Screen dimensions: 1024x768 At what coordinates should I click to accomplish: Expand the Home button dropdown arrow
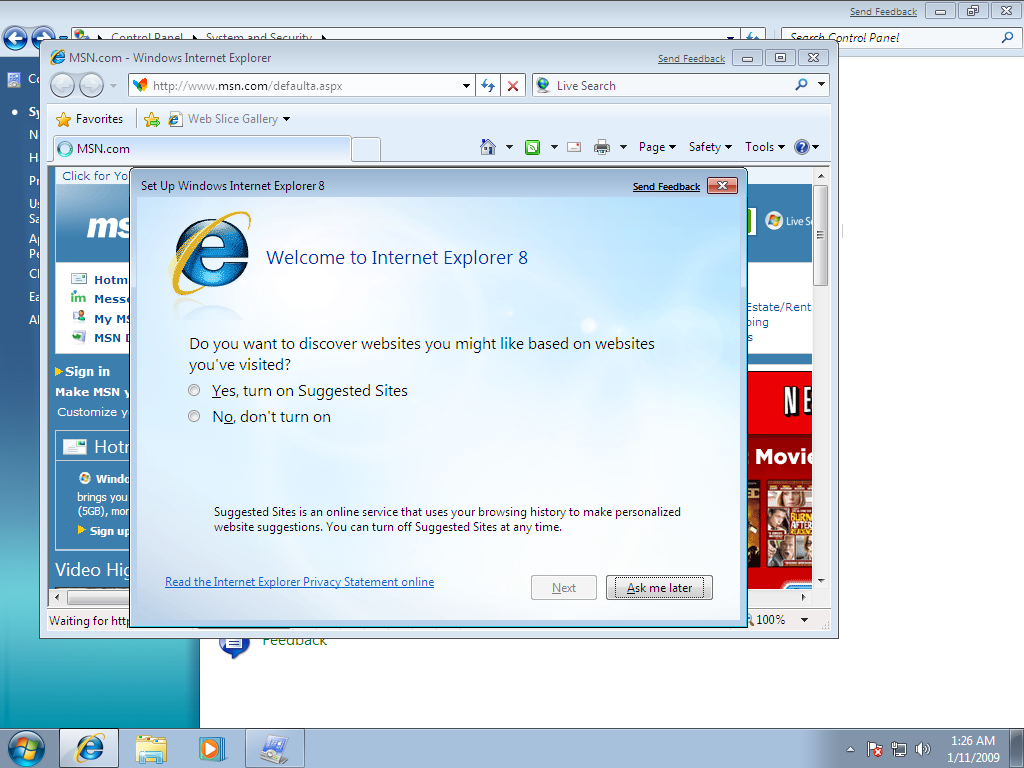(x=509, y=147)
